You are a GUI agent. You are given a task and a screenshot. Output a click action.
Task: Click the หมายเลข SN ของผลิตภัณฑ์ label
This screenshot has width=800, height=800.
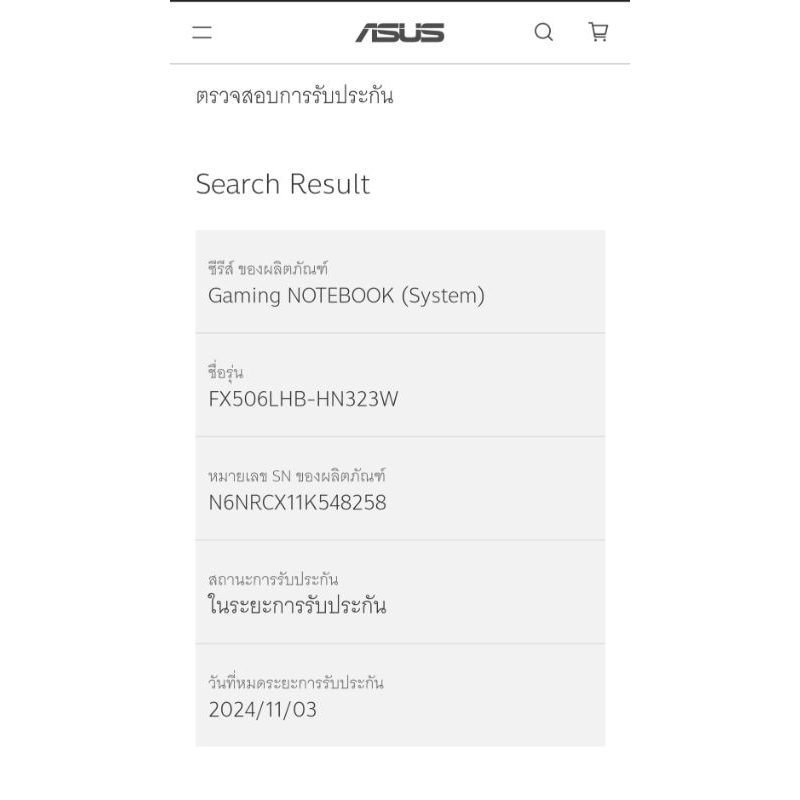tap(297, 476)
